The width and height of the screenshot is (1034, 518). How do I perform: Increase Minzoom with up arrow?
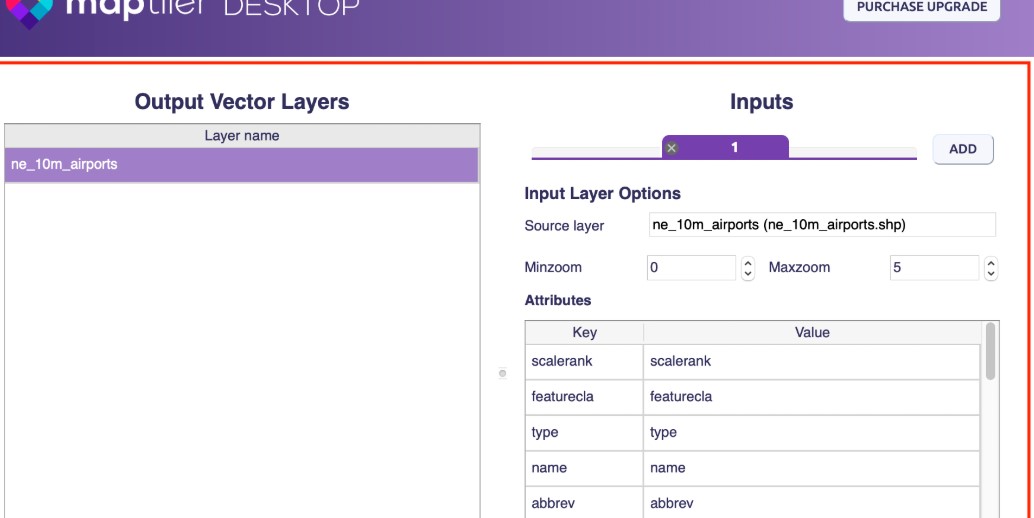coord(748,262)
